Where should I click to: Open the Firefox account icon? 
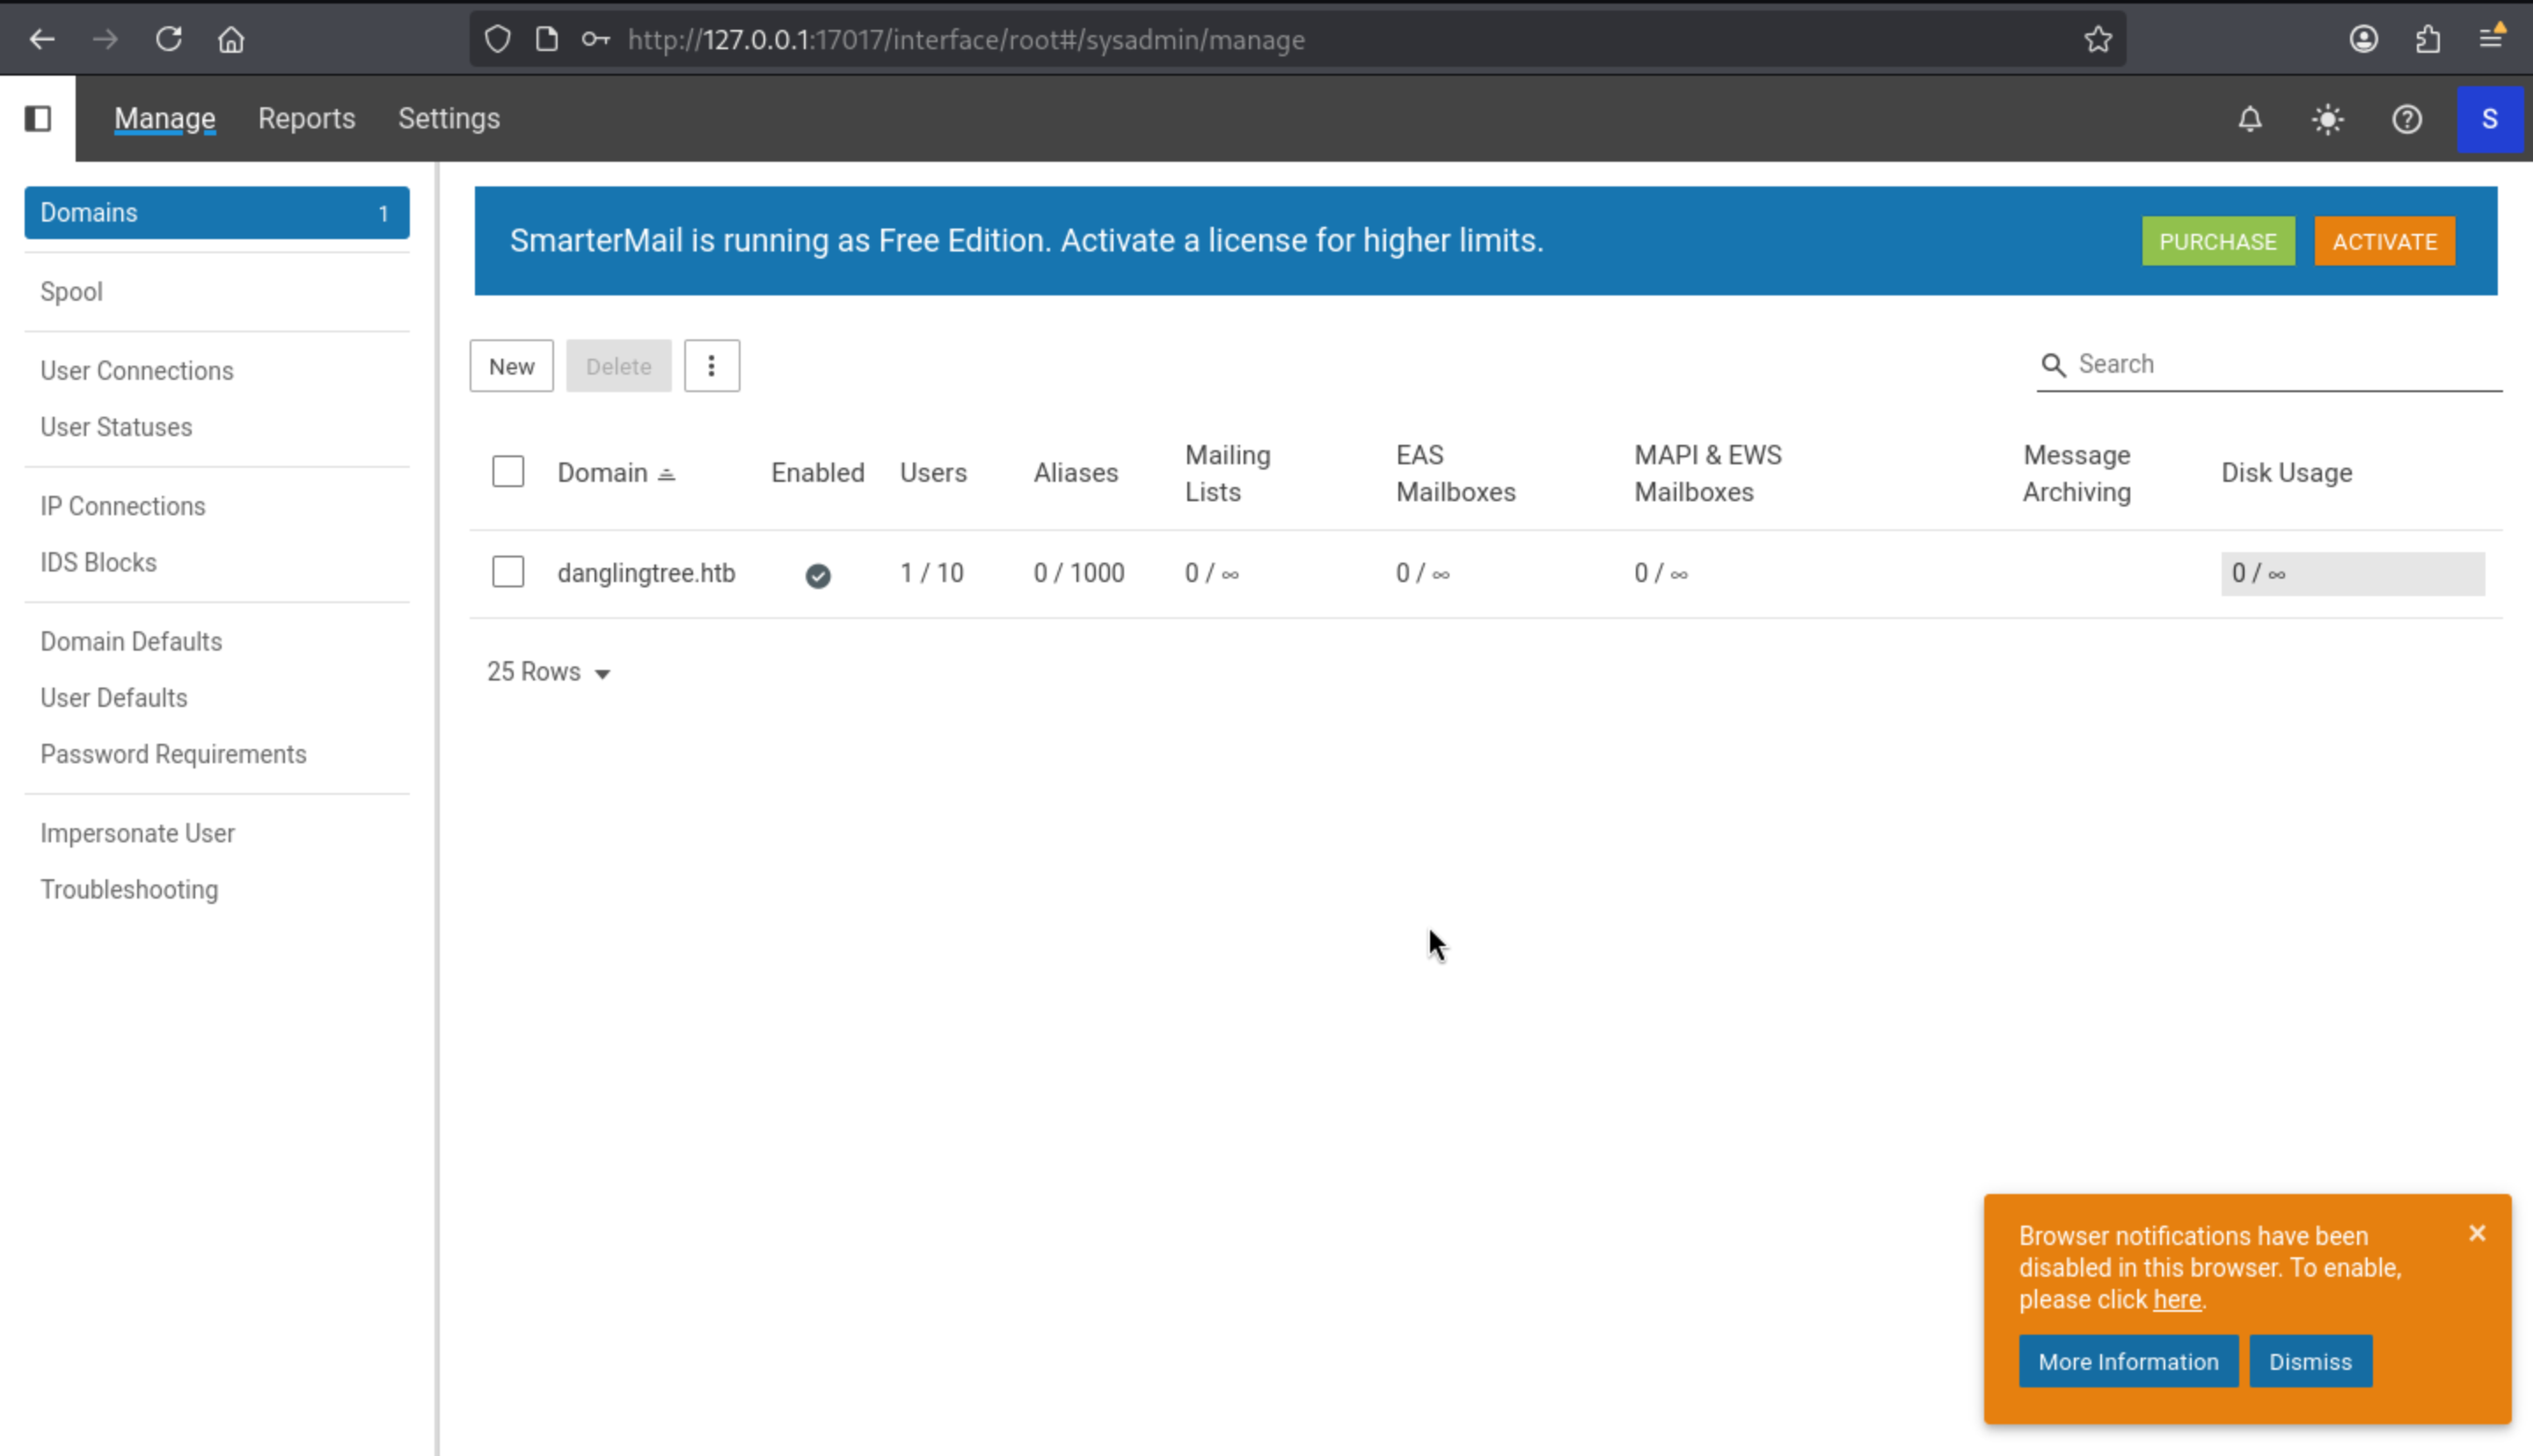point(2363,39)
